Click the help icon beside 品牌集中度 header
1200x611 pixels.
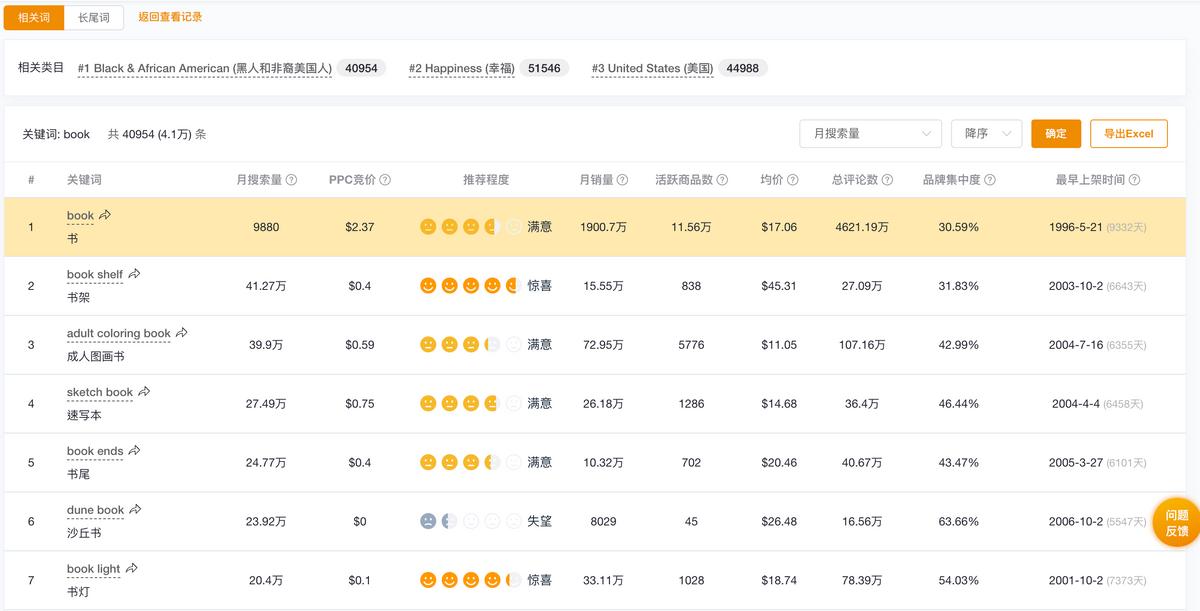coord(989,180)
